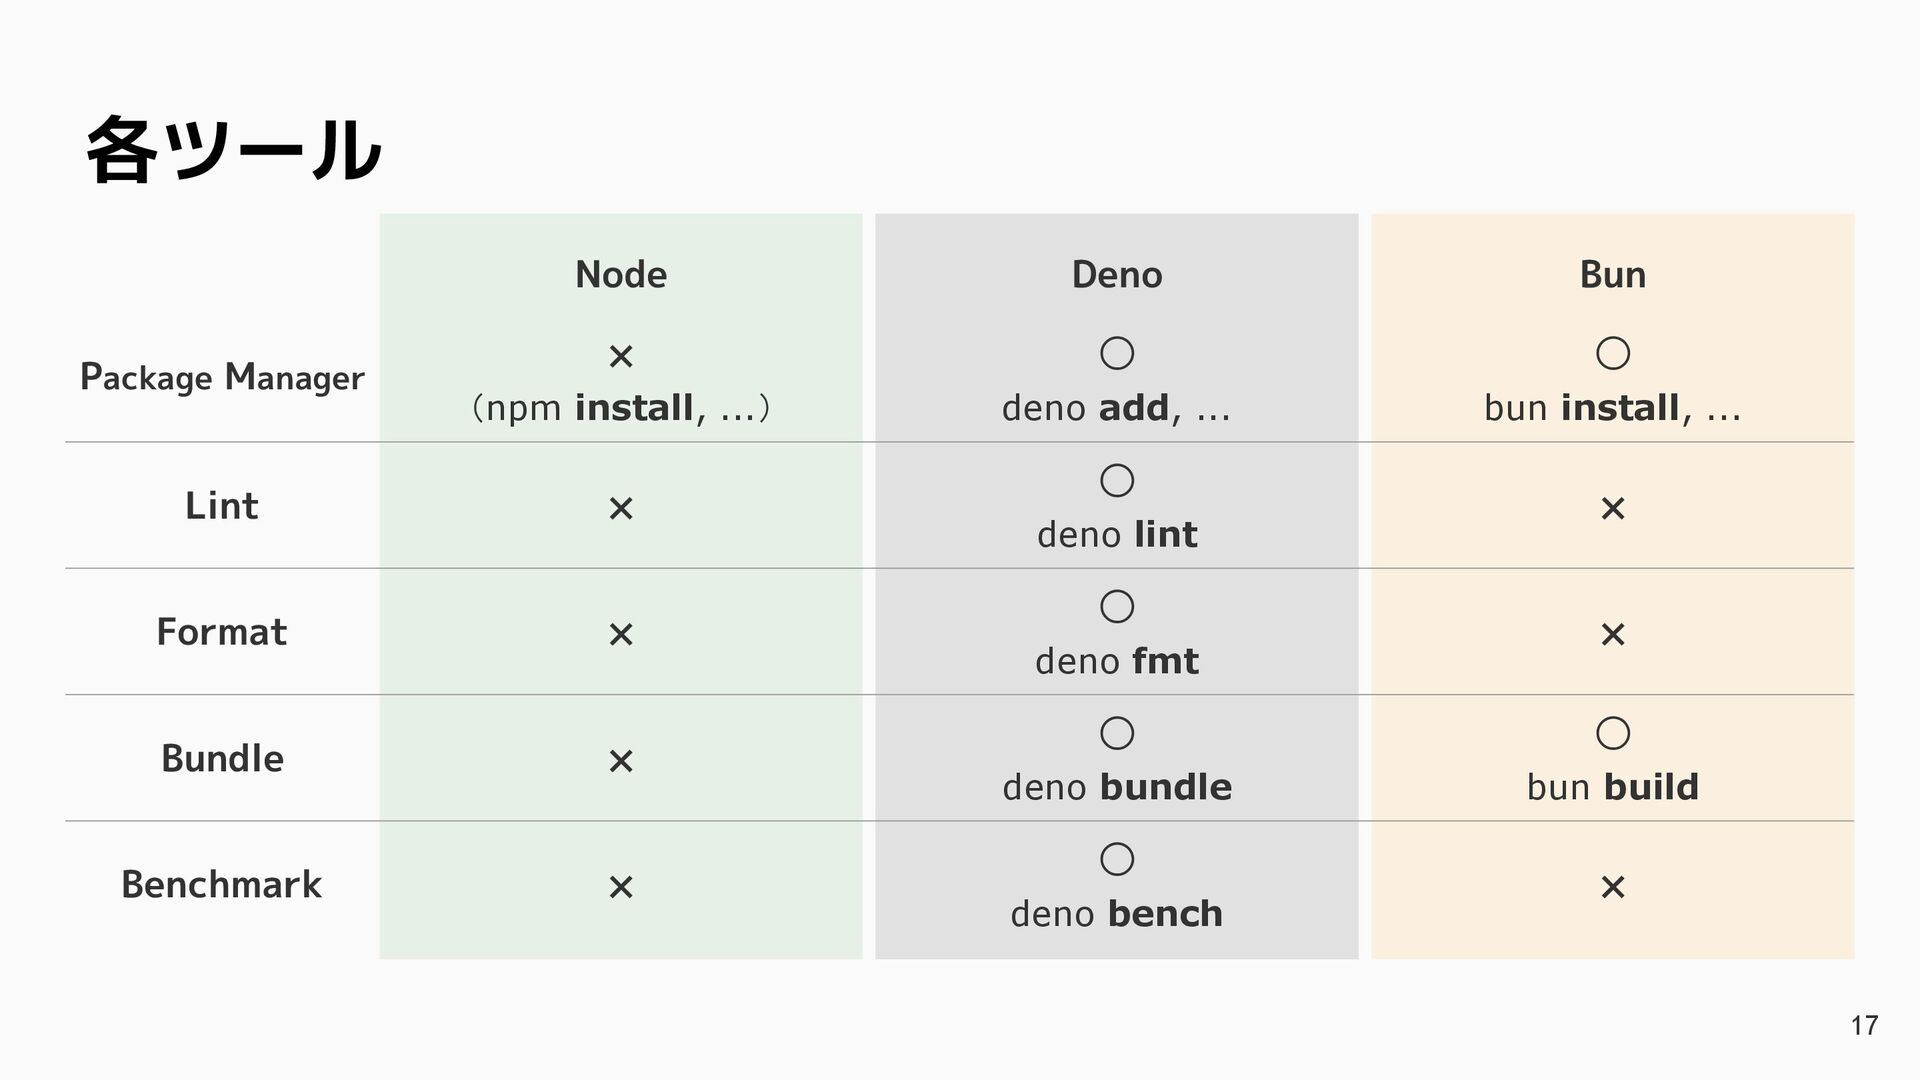
Task: Select the Package Manager row label
Action: click(x=222, y=378)
